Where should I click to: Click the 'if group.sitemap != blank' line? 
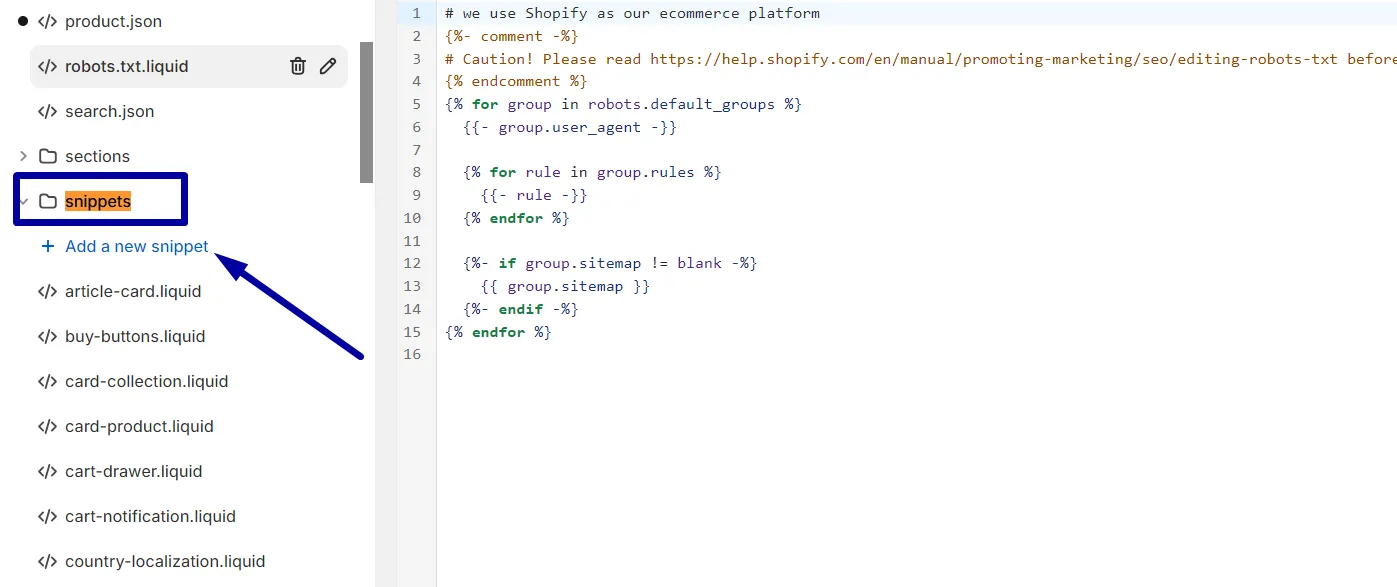pyautogui.click(x=610, y=263)
